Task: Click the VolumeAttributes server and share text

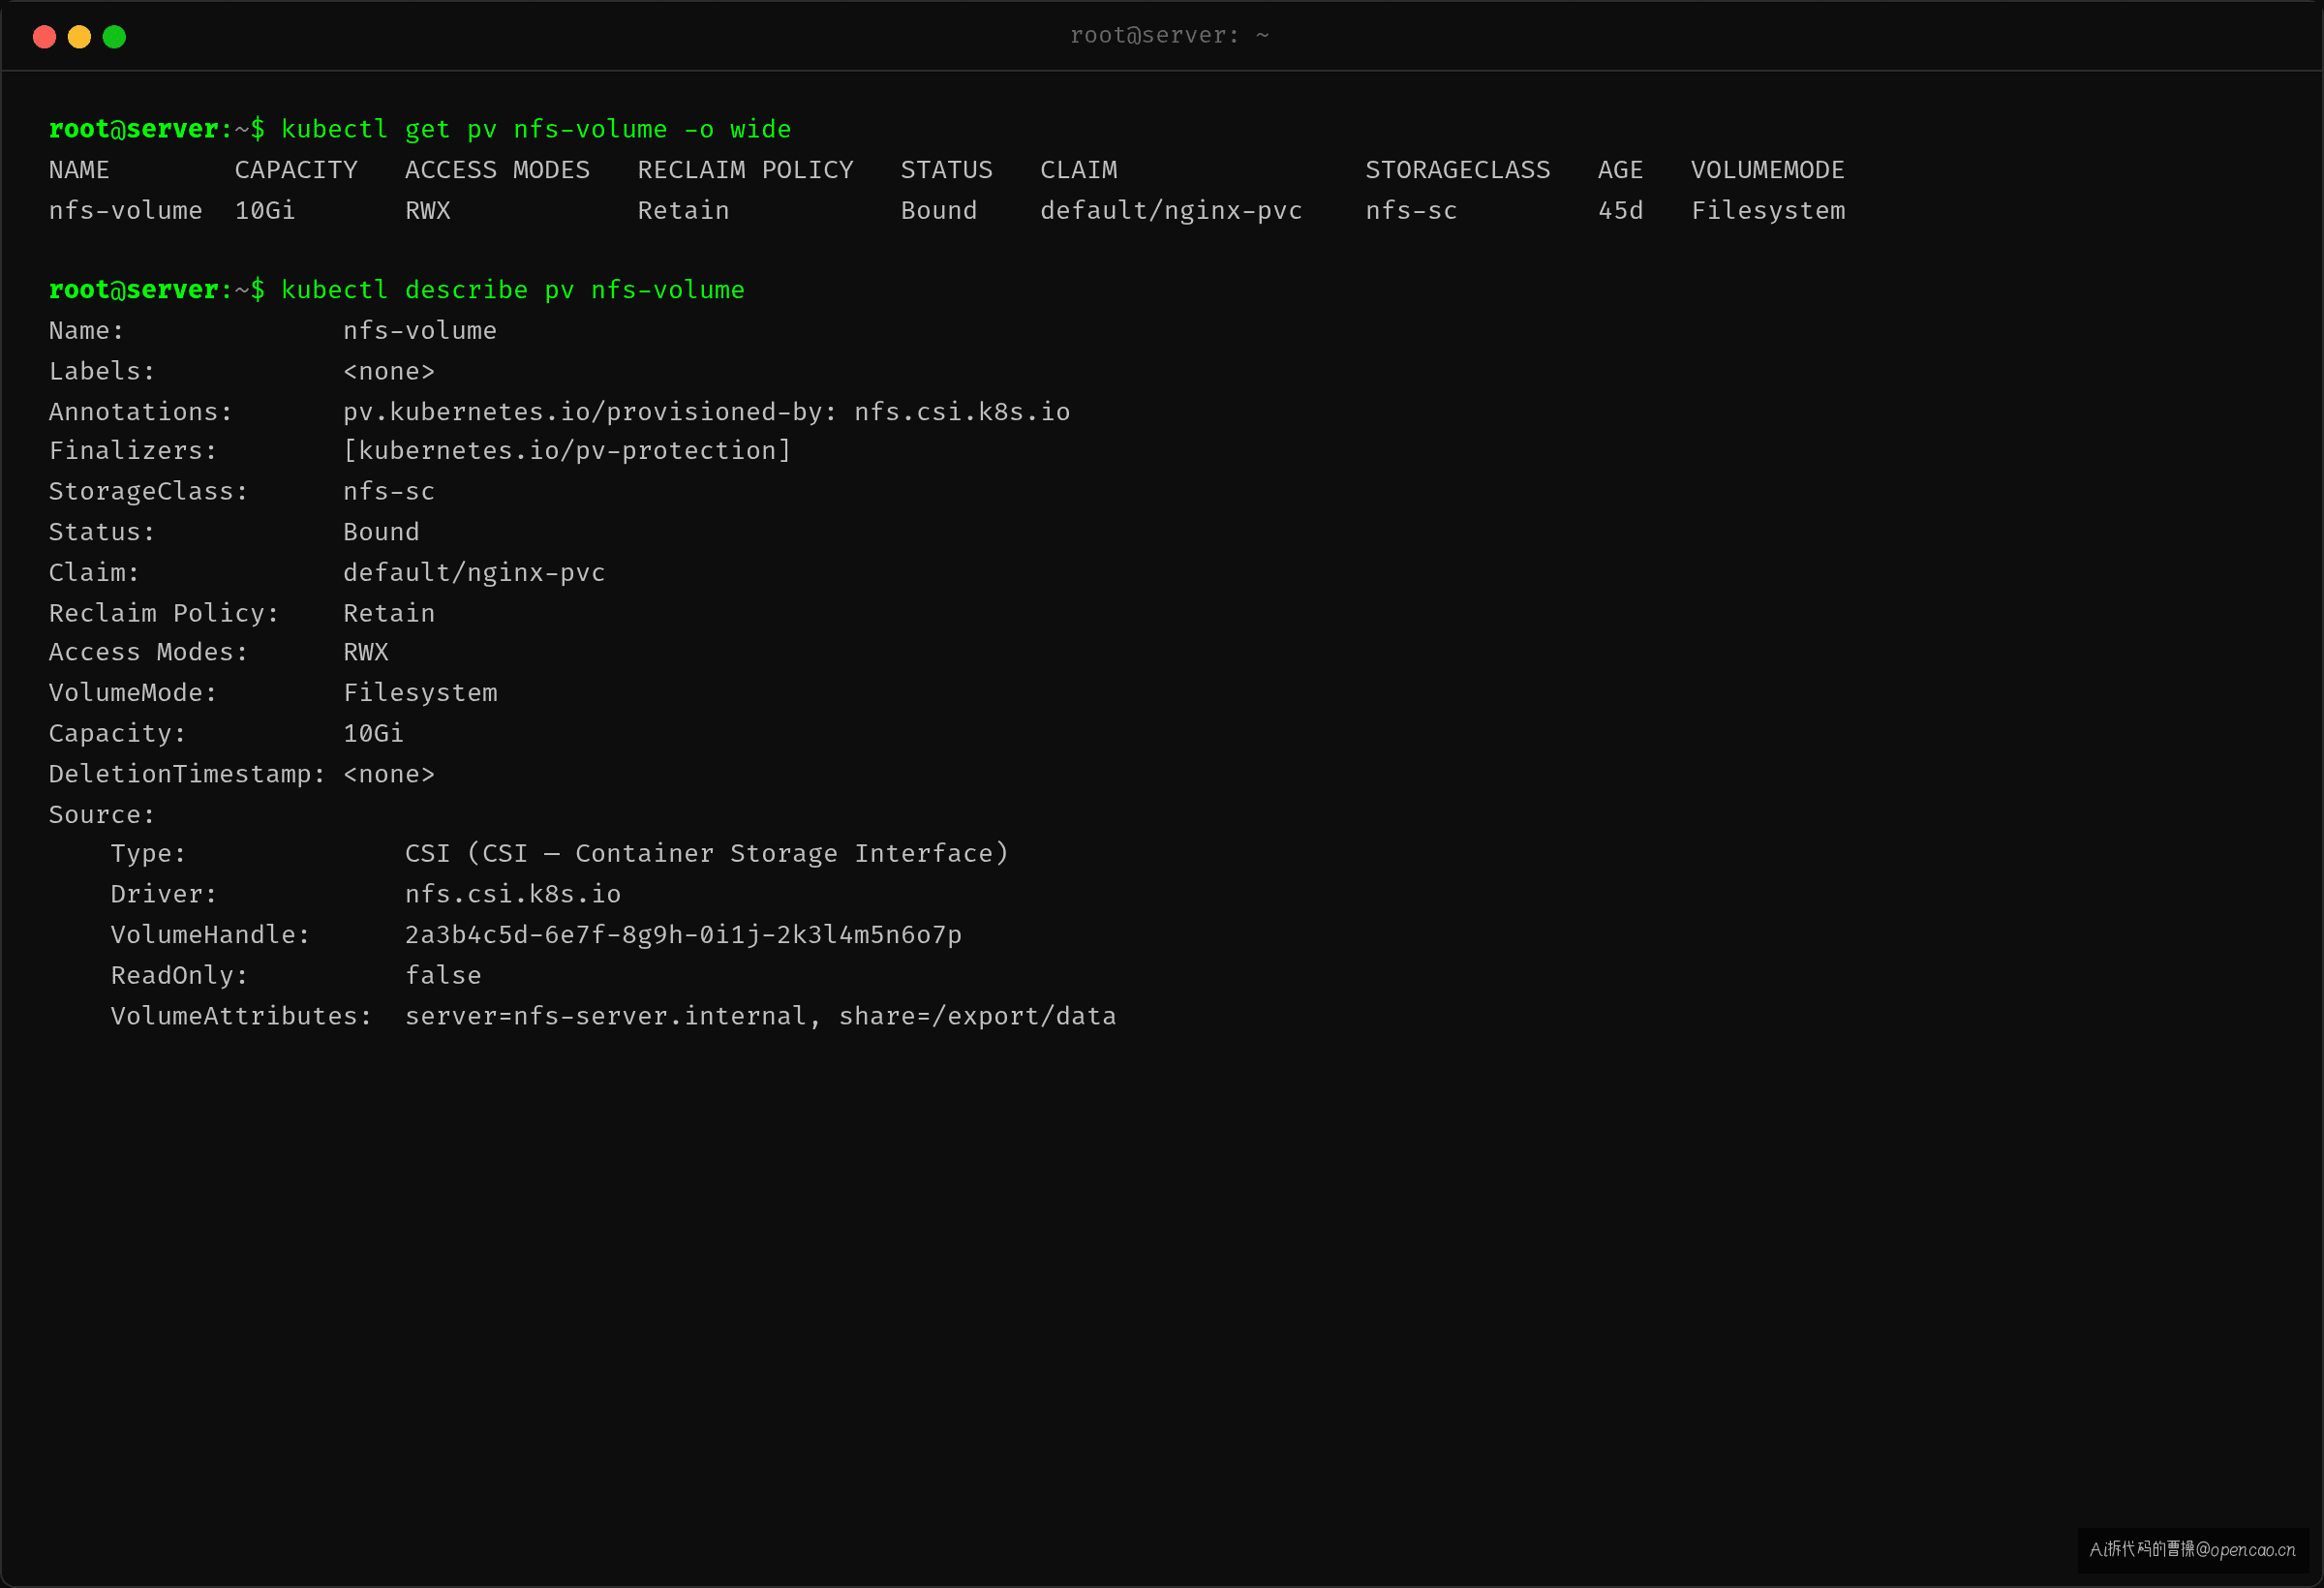Action: [x=760, y=1016]
